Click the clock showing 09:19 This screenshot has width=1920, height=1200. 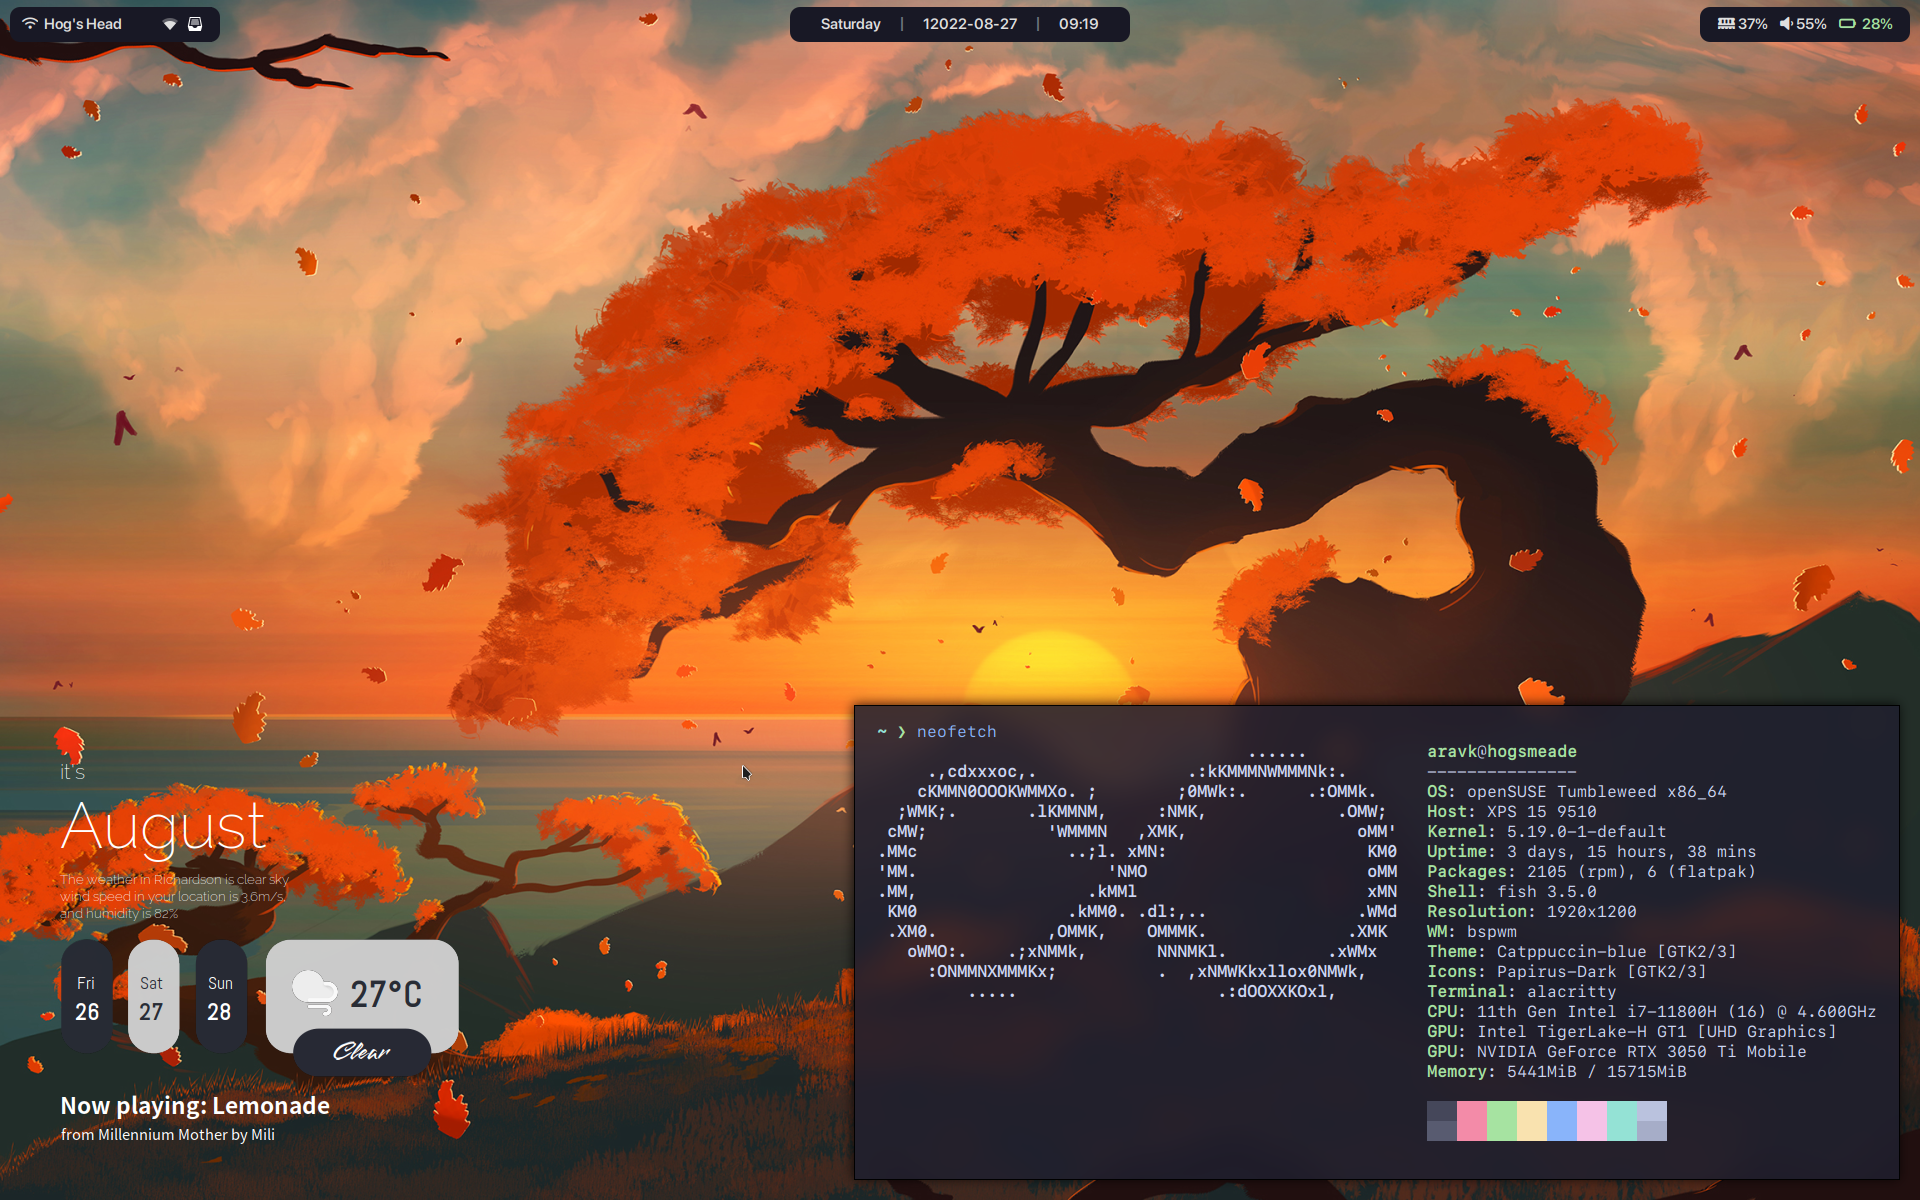(x=1078, y=24)
